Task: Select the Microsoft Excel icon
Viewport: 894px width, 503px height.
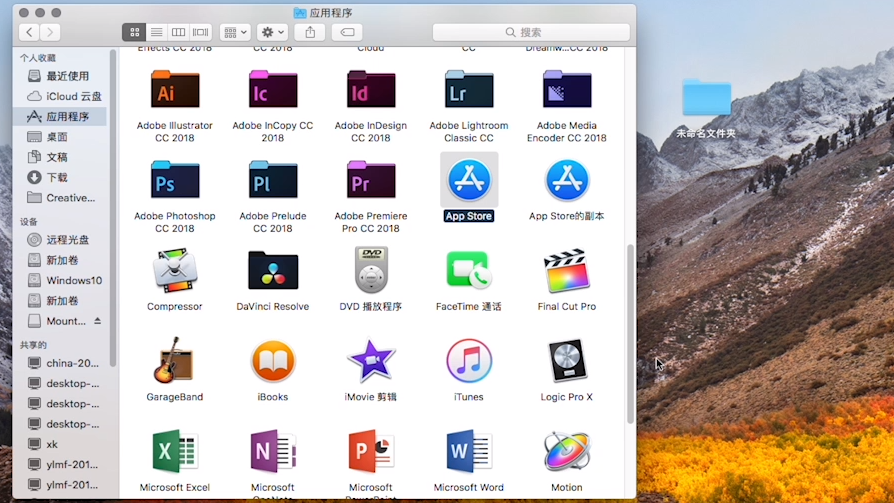Action: [175, 451]
